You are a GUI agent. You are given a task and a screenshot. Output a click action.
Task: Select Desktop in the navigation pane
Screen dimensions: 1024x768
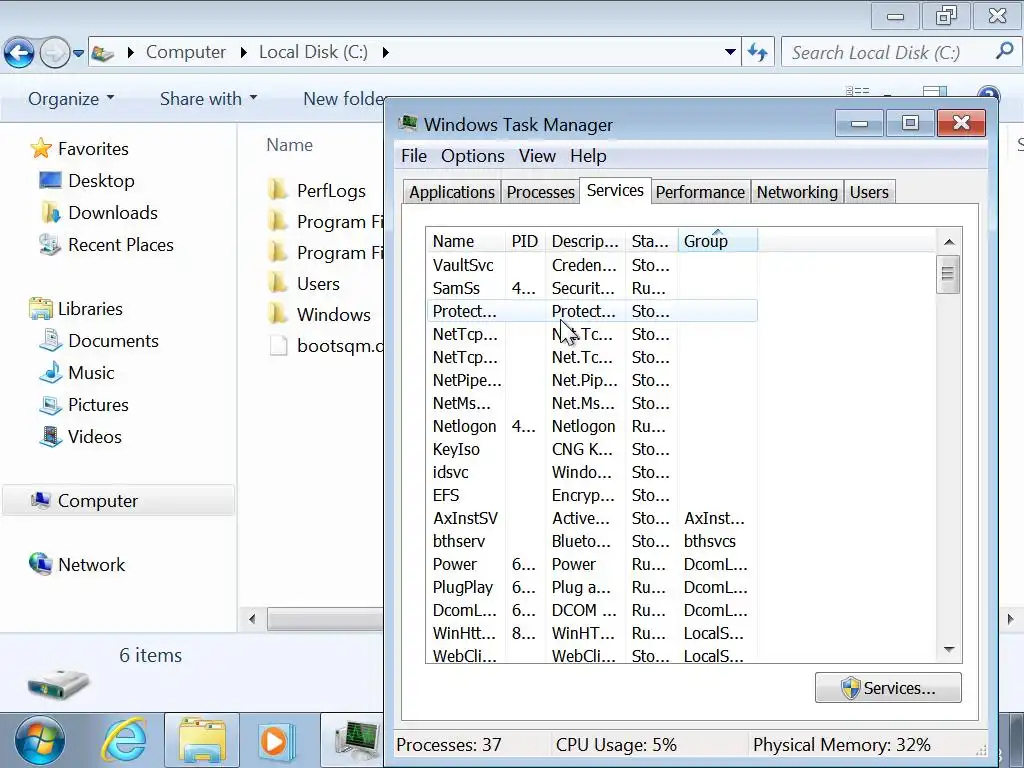(x=101, y=180)
